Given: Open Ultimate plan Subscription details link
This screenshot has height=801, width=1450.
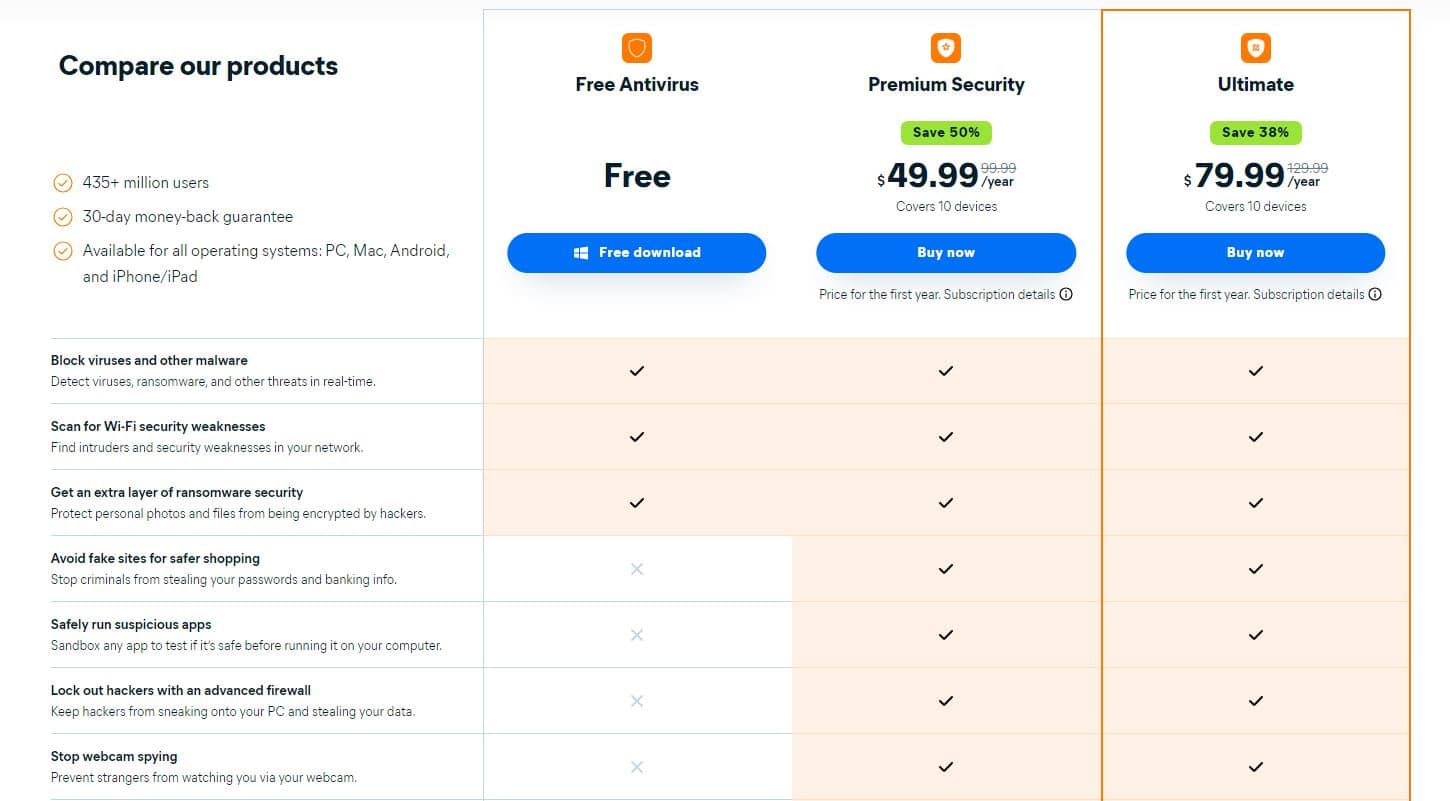Looking at the screenshot, I should click(1309, 295).
